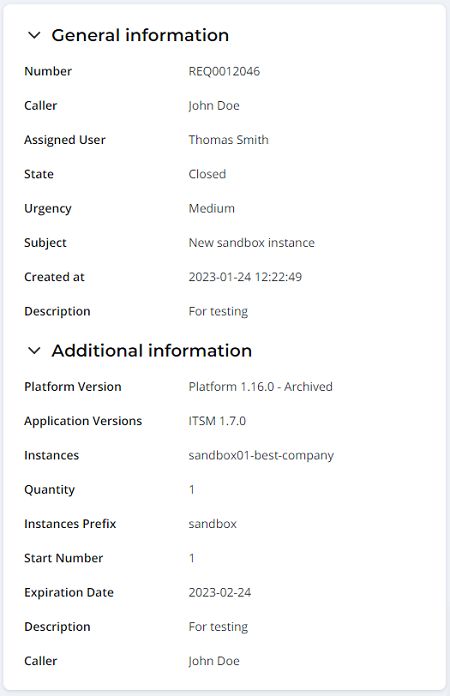Click the Medium urgency value
Image resolution: width=450 pixels, height=696 pixels.
click(212, 208)
